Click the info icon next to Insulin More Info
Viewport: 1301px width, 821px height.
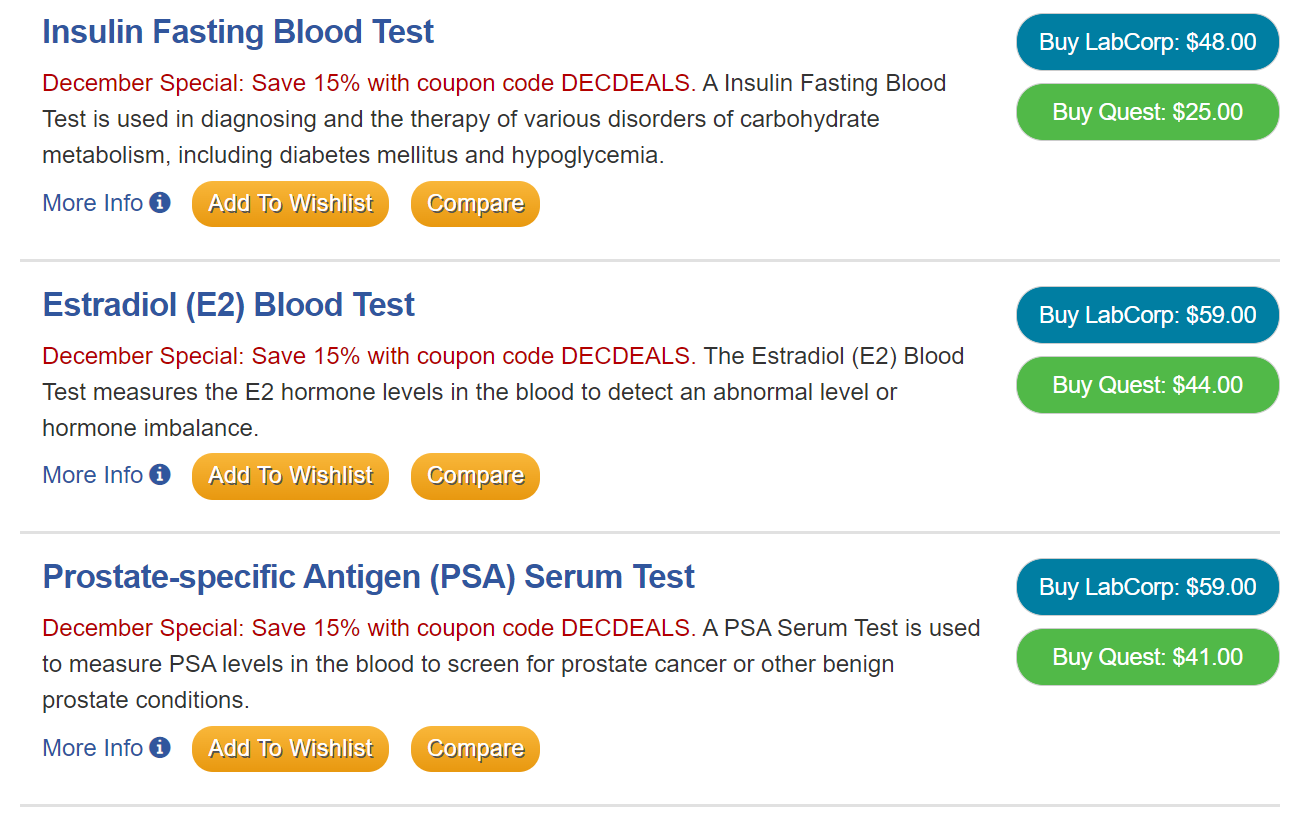[160, 203]
